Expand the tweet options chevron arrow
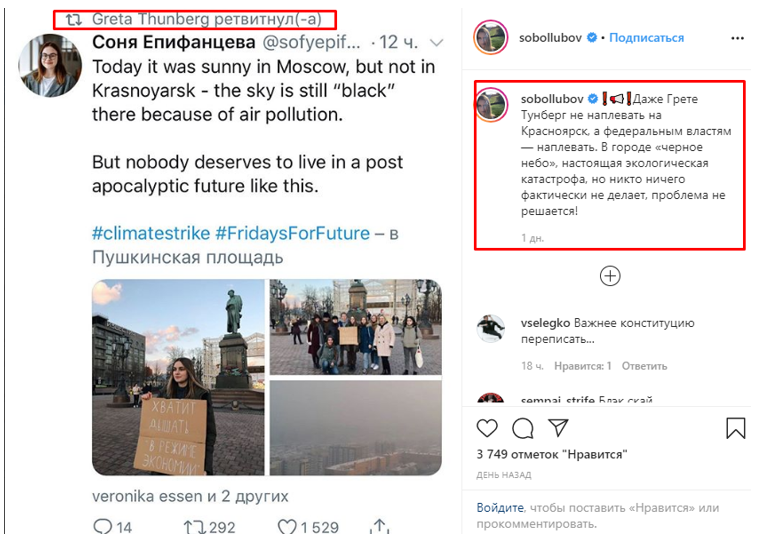The image size is (761, 552). (436, 44)
